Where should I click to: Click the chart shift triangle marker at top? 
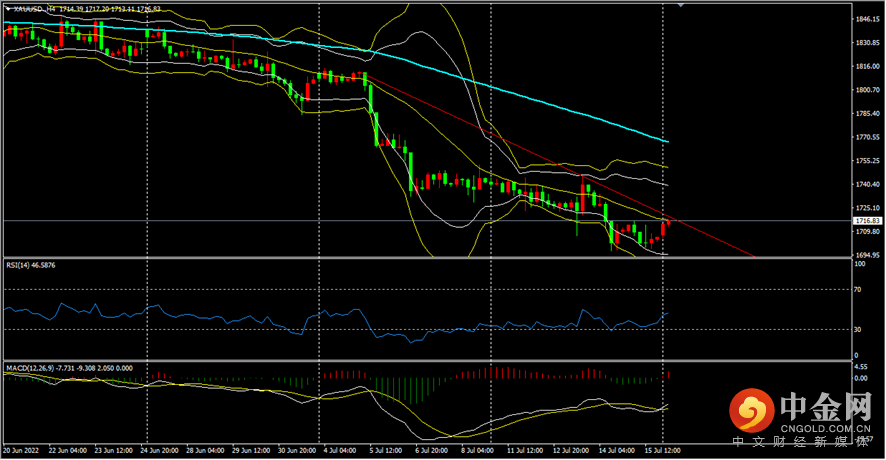(681, 5)
